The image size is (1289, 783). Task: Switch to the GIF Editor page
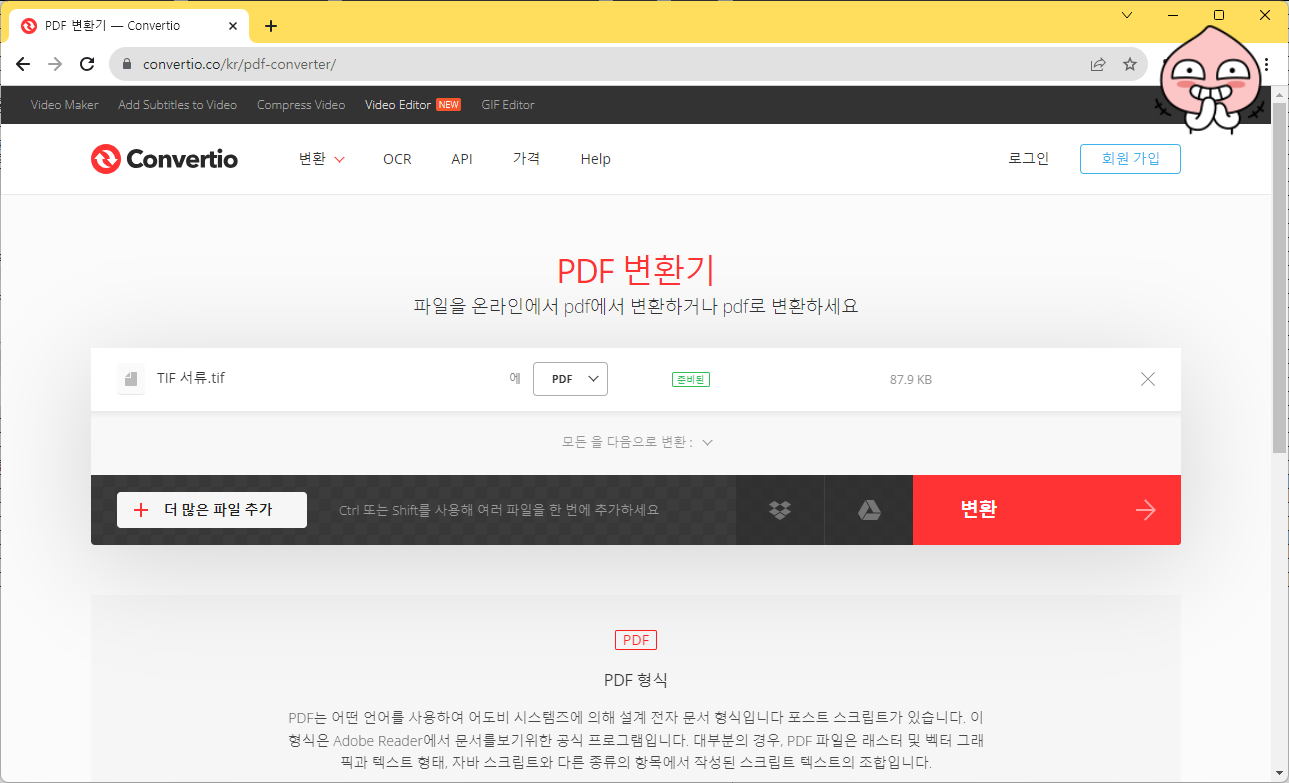click(507, 104)
